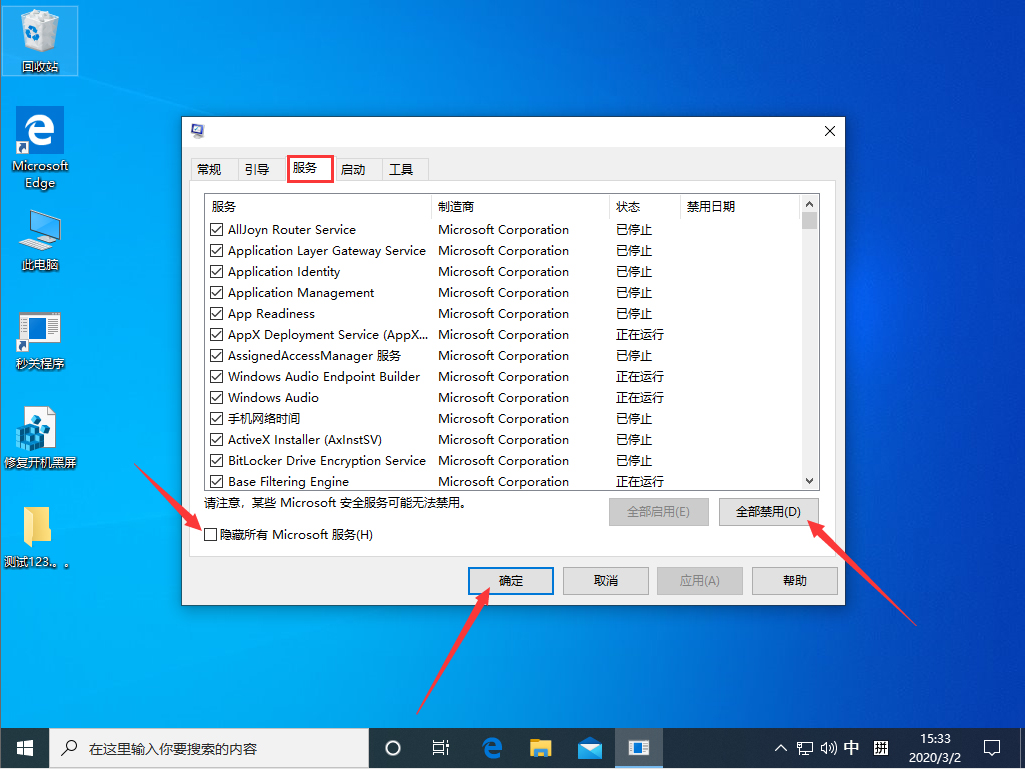Open the 测试123 folder on the desktop

(39, 525)
